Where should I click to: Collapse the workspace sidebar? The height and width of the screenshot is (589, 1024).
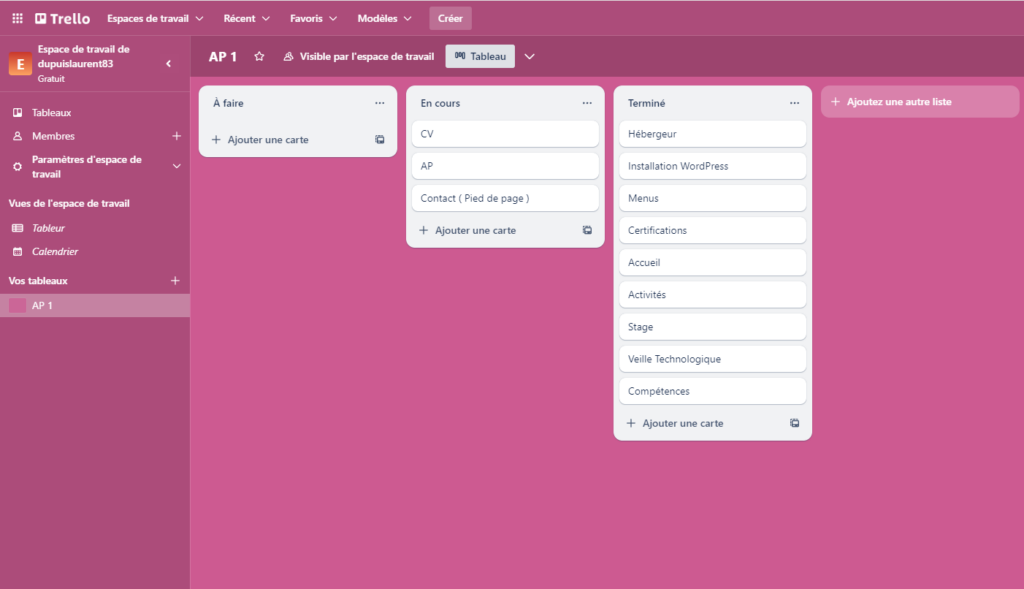[x=168, y=63]
